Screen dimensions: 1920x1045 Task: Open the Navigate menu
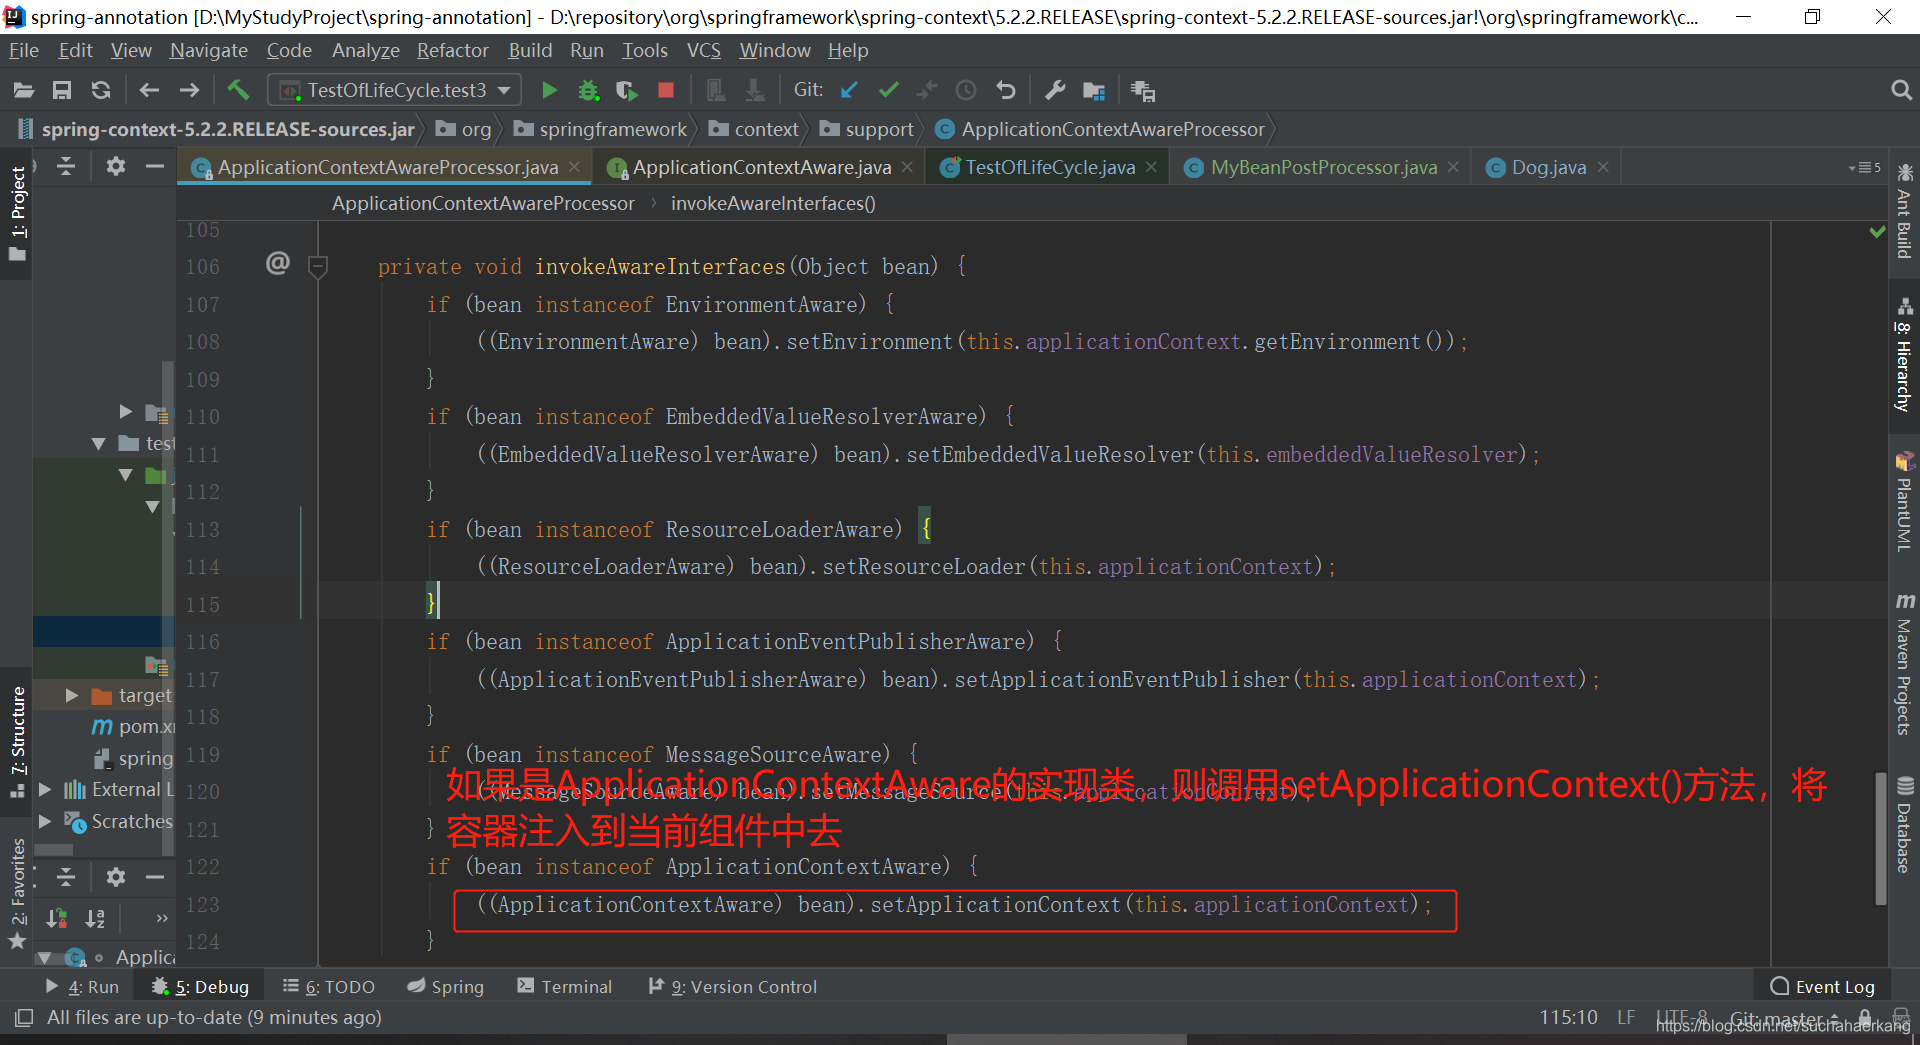tap(208, 50)
